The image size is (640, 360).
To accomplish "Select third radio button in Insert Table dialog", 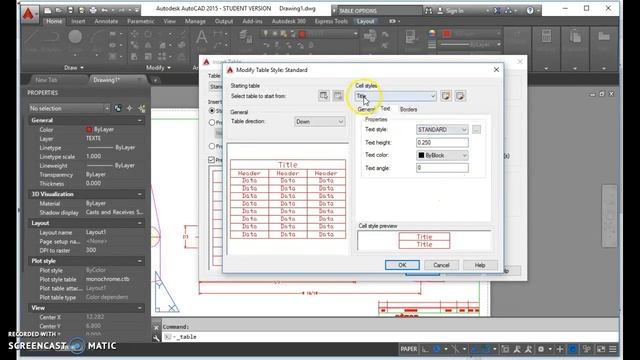I will pos(212,146).
